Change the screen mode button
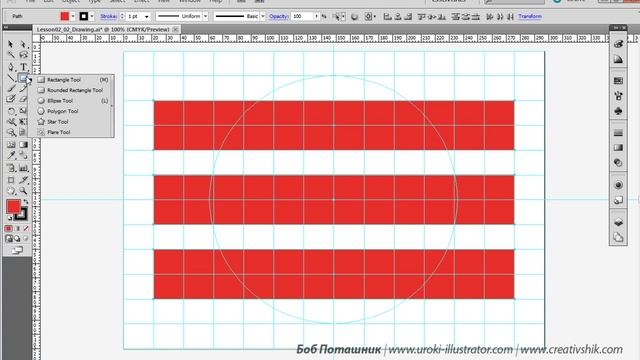This screenshot has height=360, width=640. (17, 250)
